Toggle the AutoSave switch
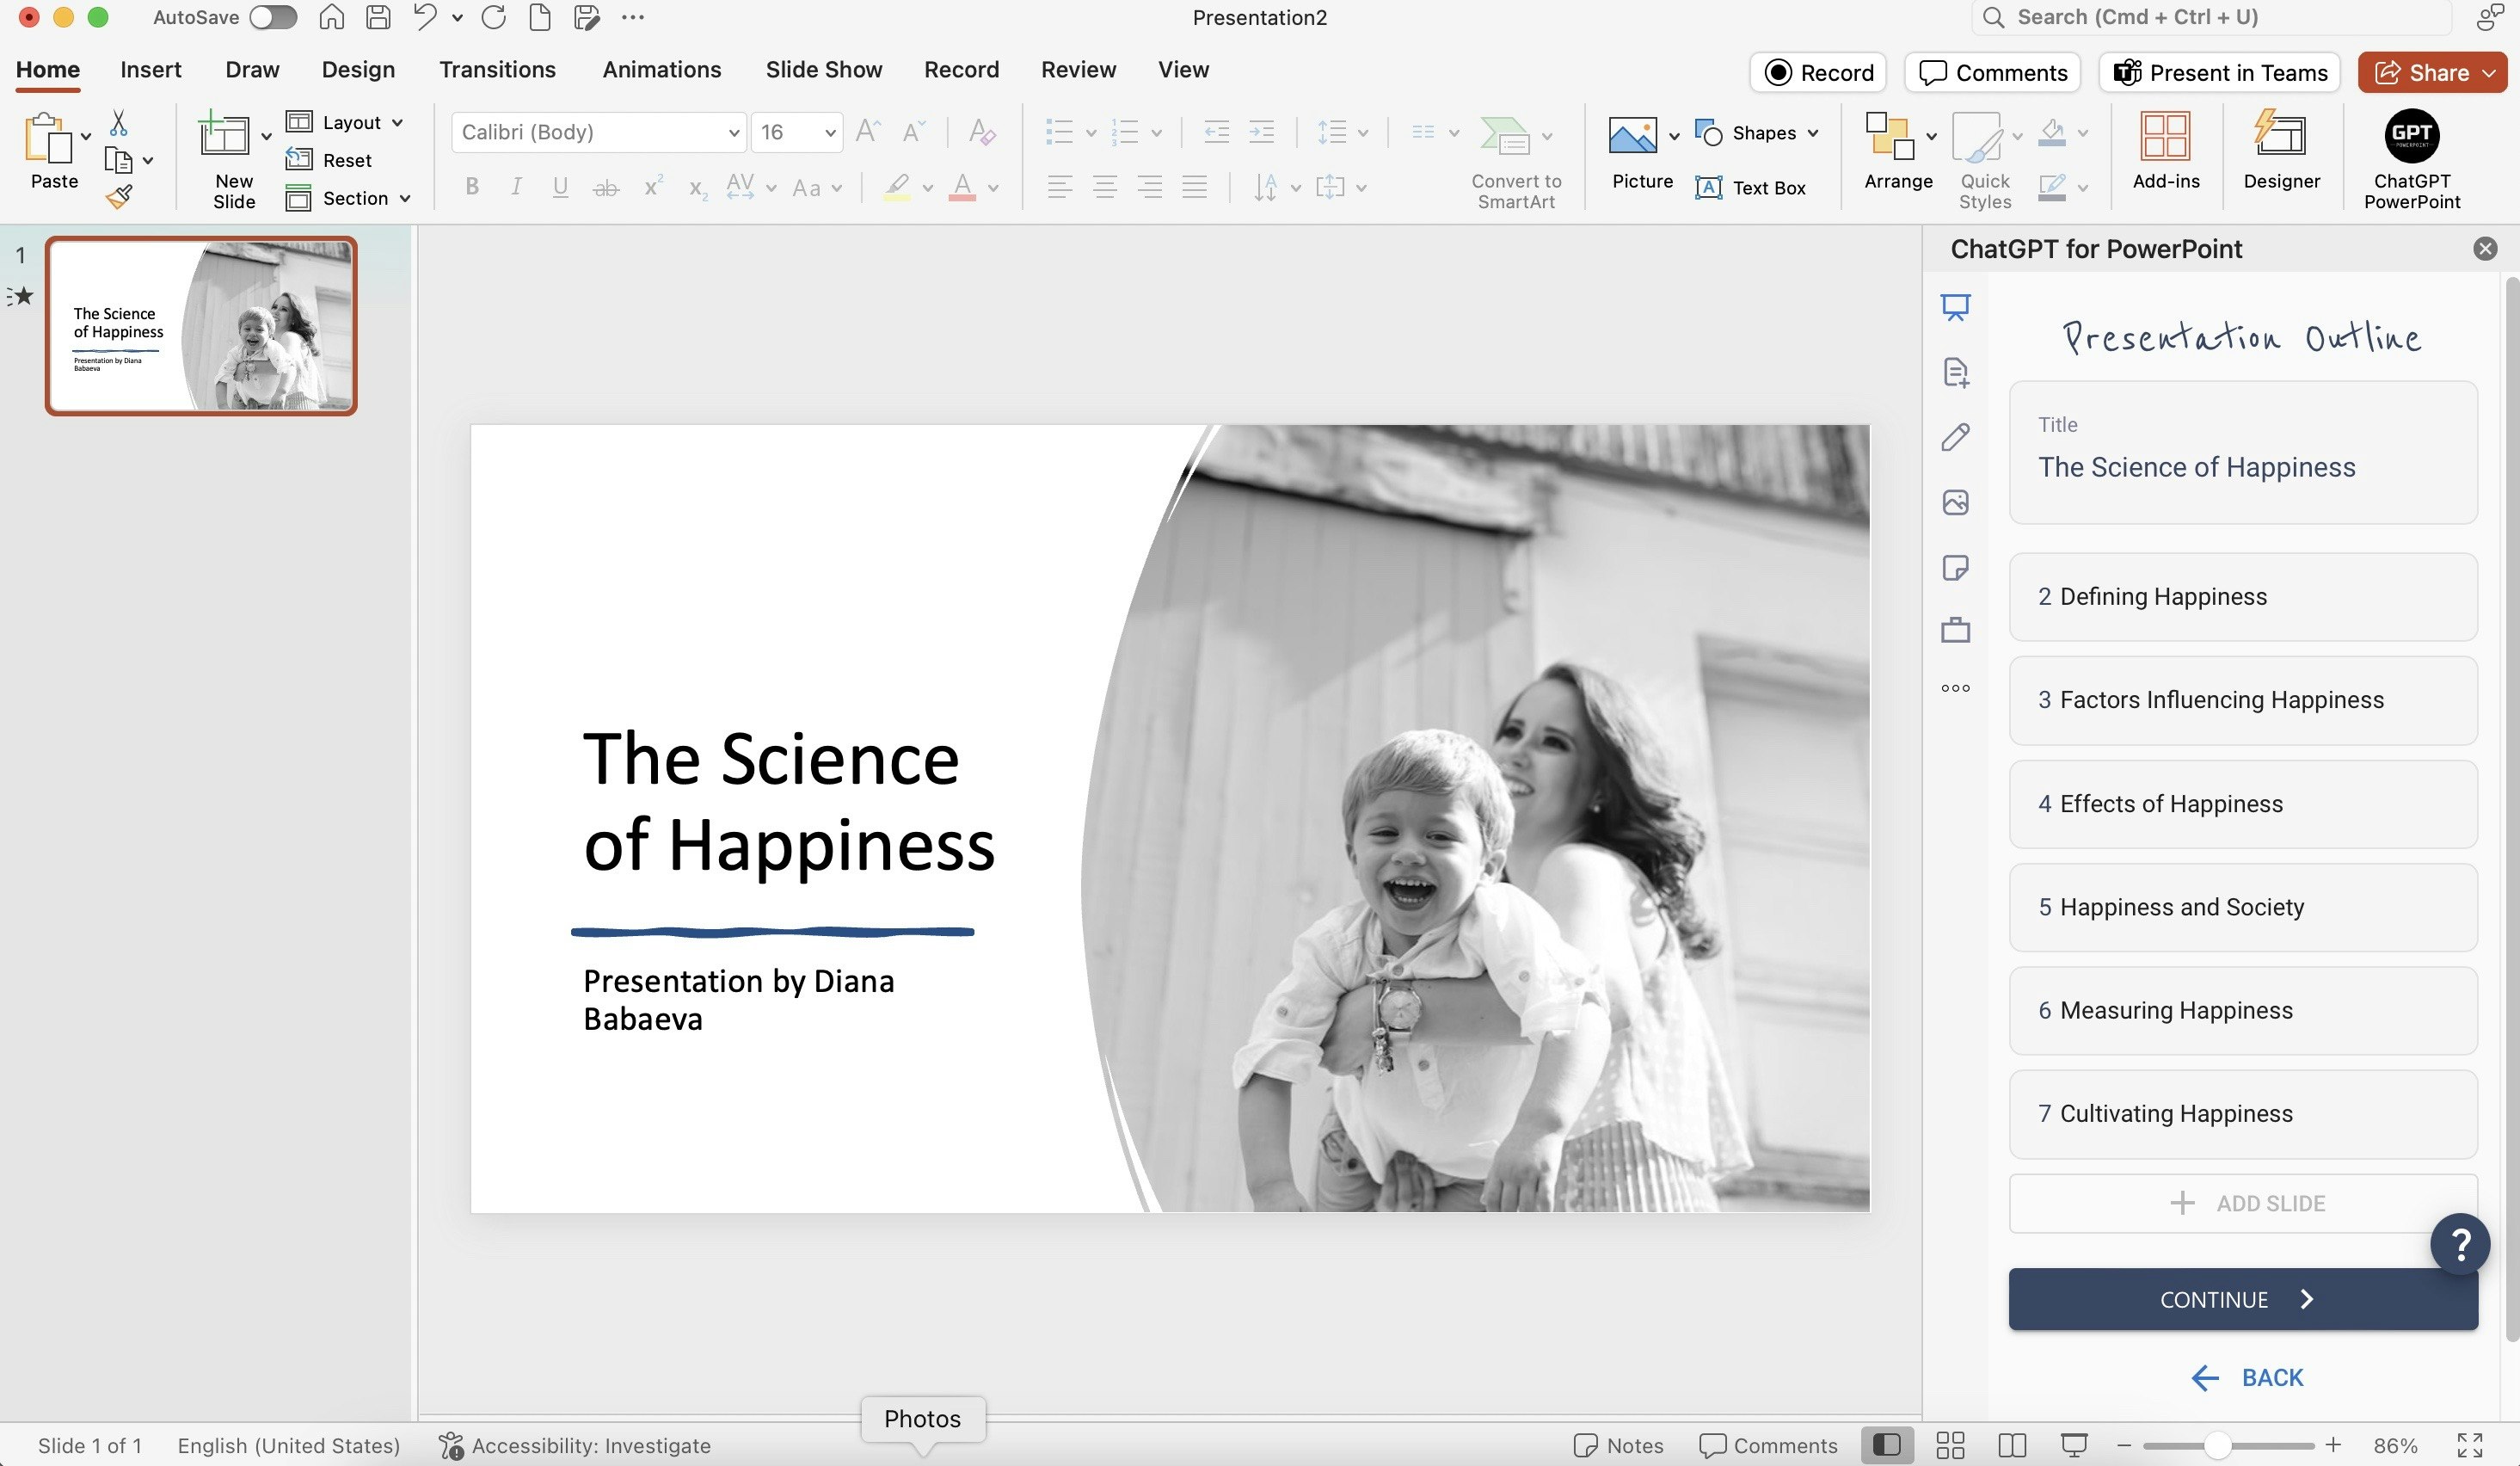Image resolution: width=2520 pixels, height=1466 pixels. [273, 17]
